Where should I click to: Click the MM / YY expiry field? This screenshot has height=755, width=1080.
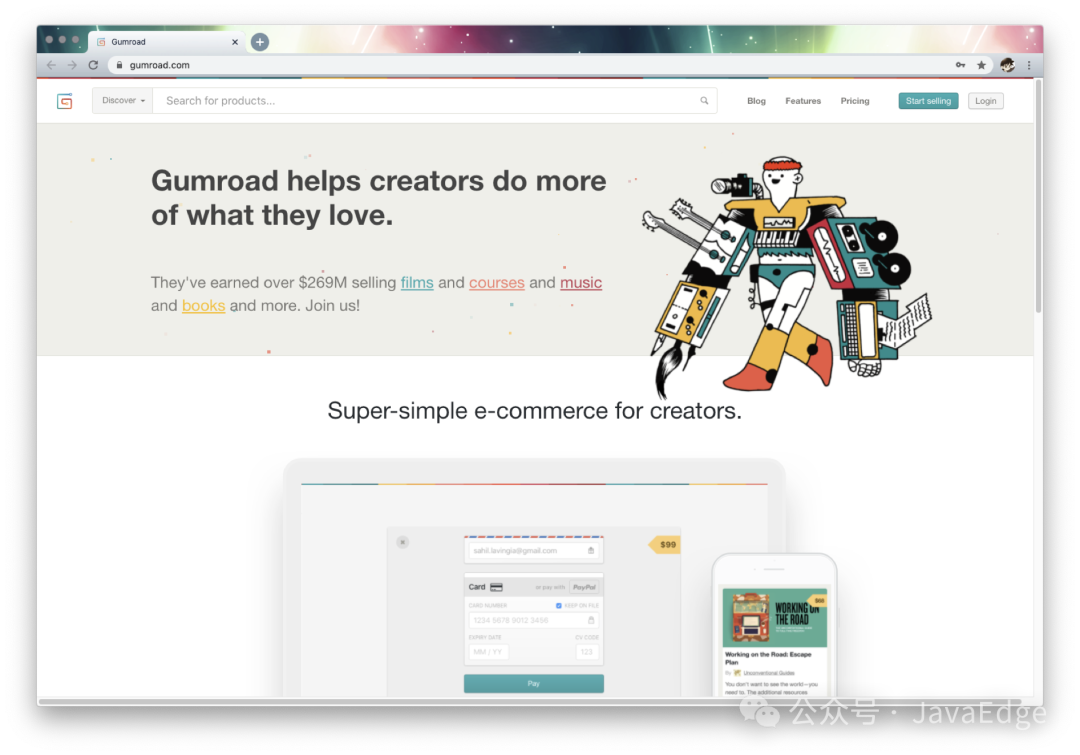coord(488,652)
